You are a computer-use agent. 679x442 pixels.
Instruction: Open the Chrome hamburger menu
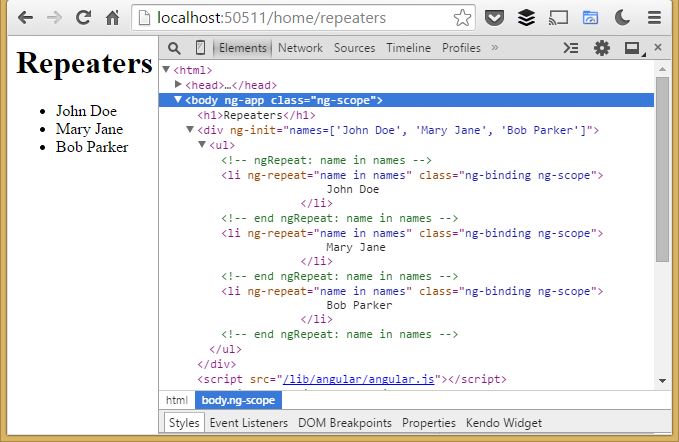(654, 18)
